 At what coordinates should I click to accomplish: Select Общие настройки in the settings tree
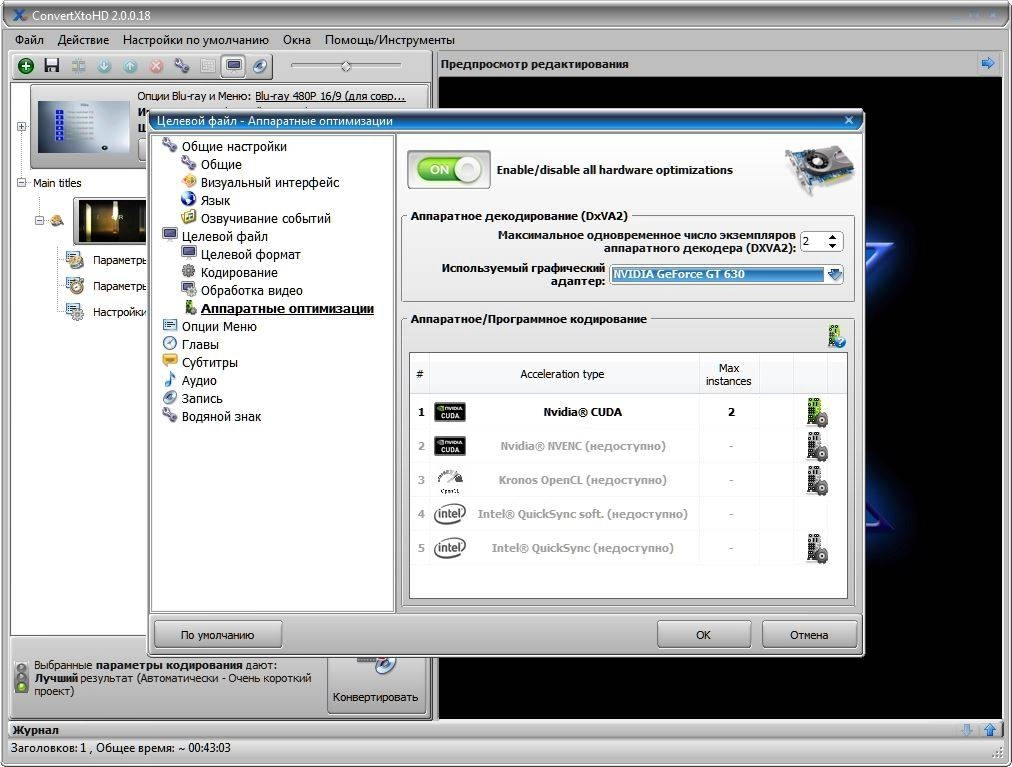click(234, 147)
